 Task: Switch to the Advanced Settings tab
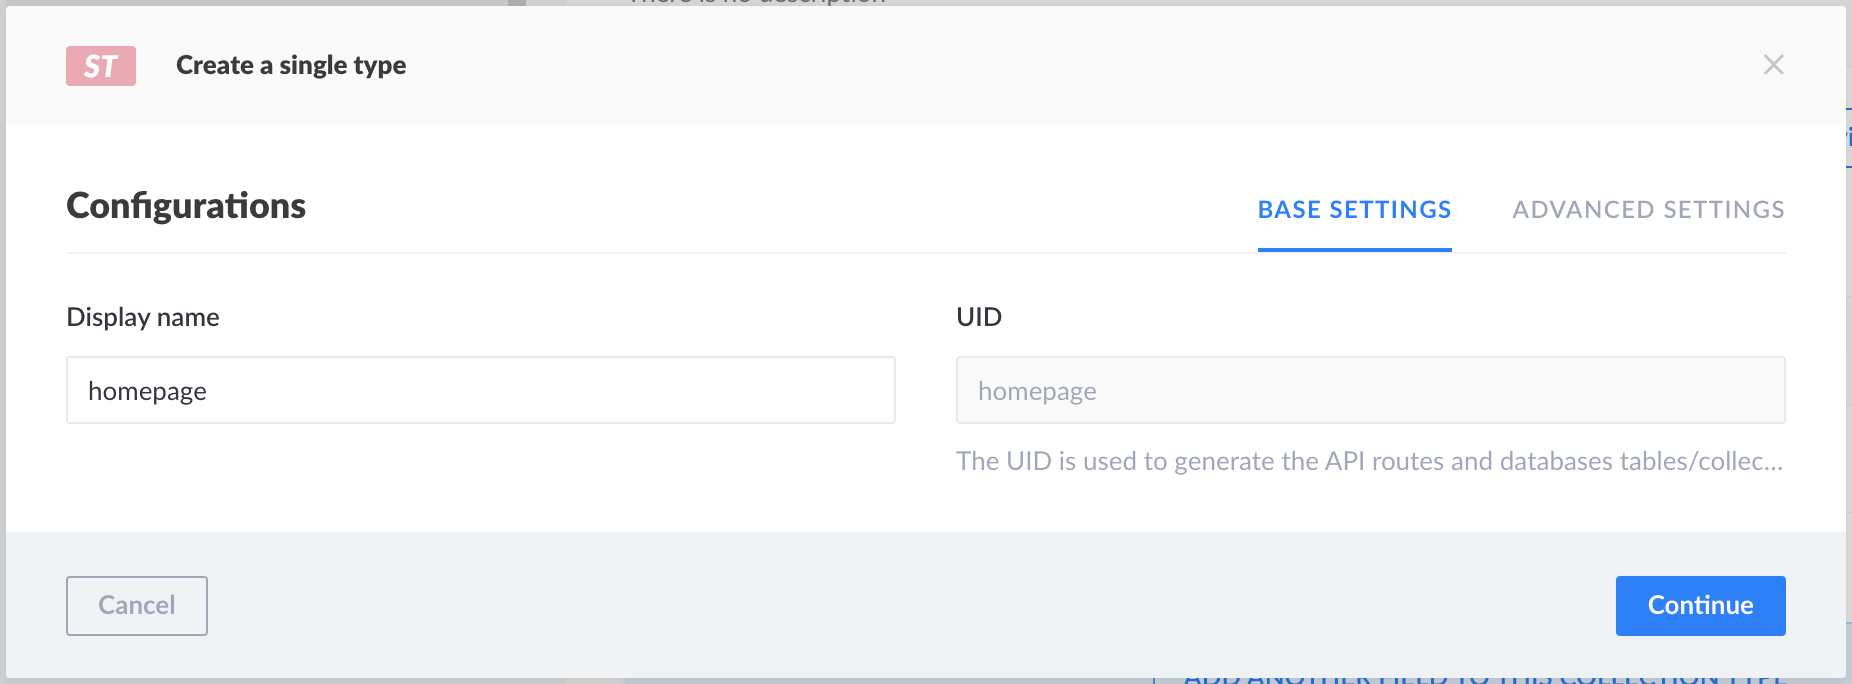point(1648,210)
